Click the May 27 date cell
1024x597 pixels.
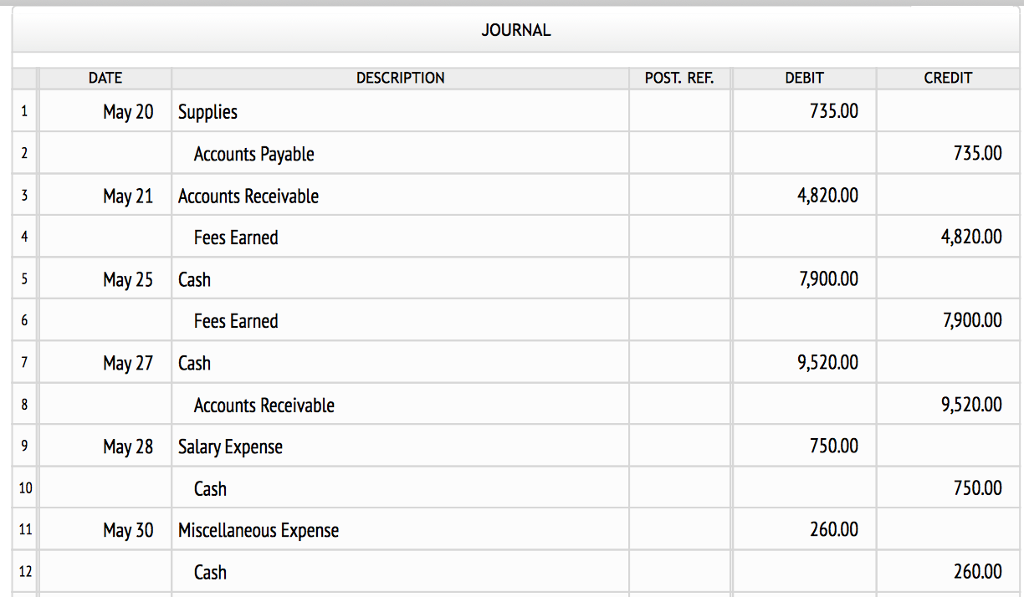pyautogui.click(x=105, y=363)
